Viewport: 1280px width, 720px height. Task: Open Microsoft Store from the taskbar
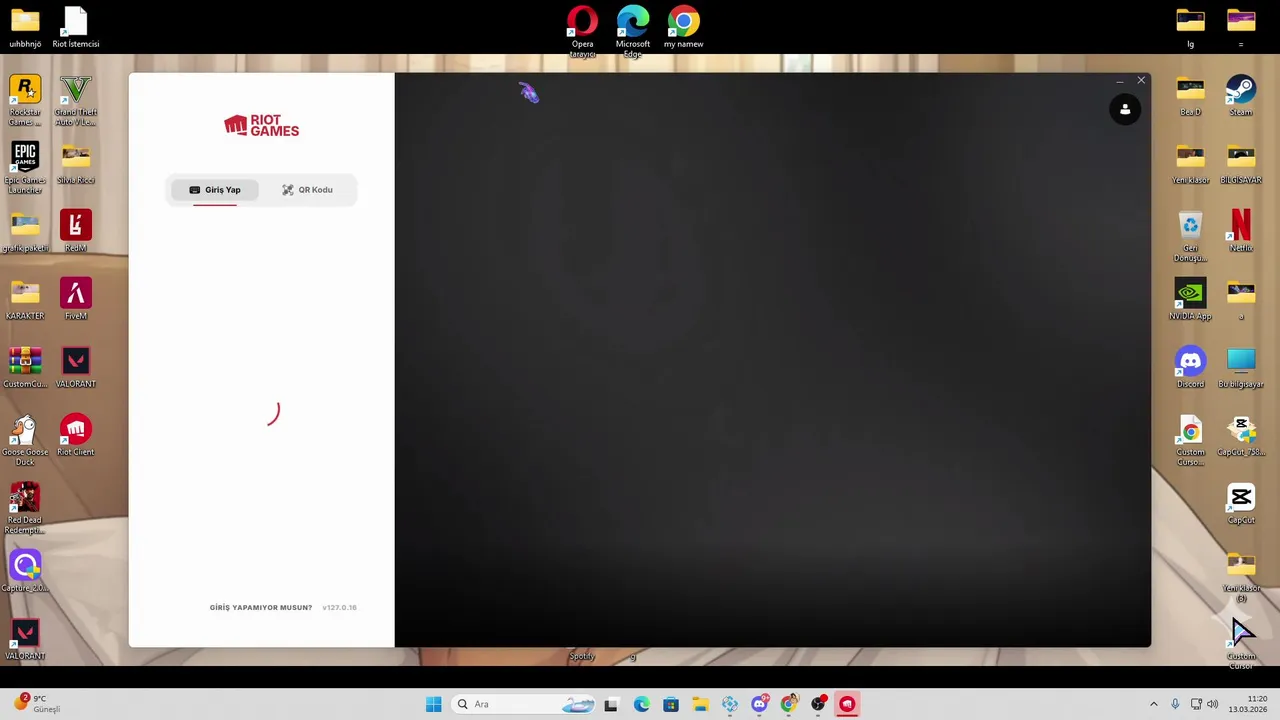pos(670,704)
